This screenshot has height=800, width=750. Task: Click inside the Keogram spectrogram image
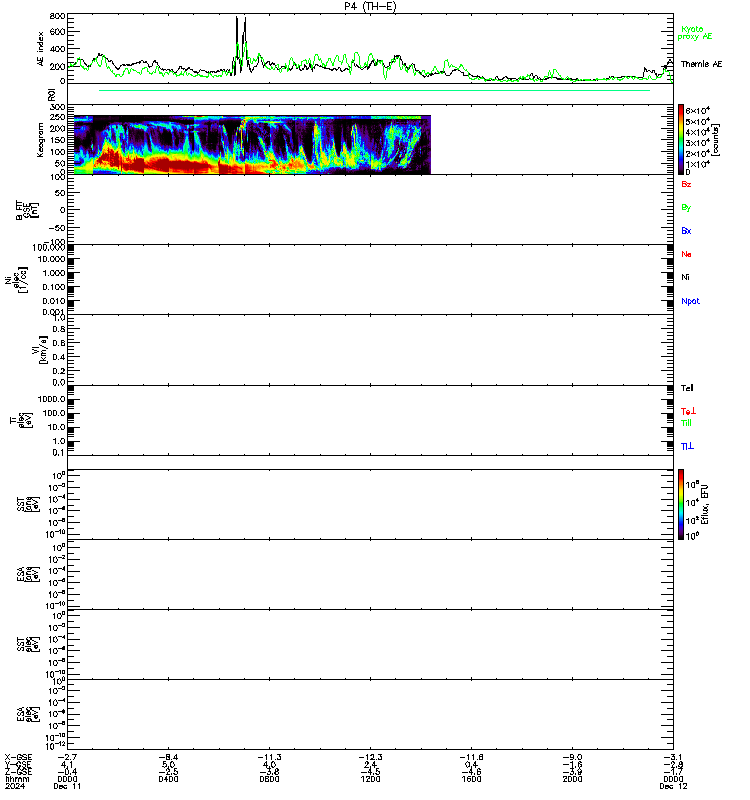coord(253,145)
